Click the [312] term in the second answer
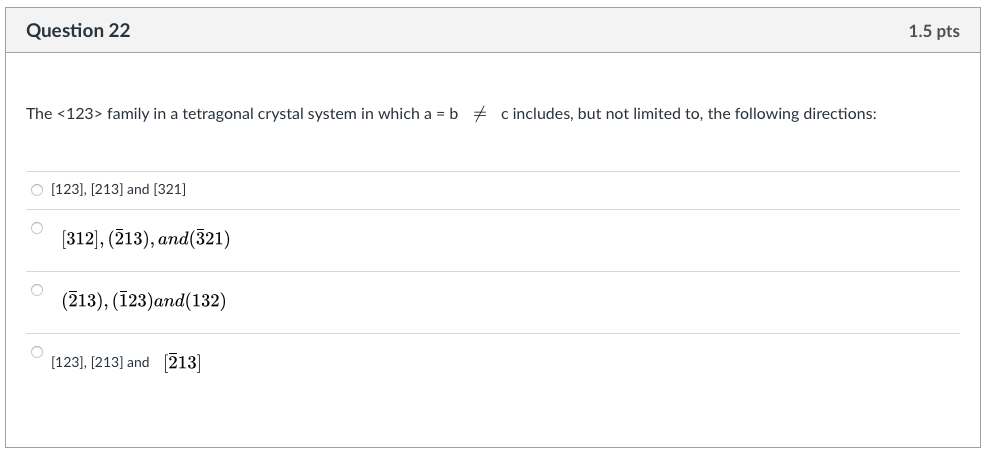The image size is (990, 457). [x=80, y=239]
